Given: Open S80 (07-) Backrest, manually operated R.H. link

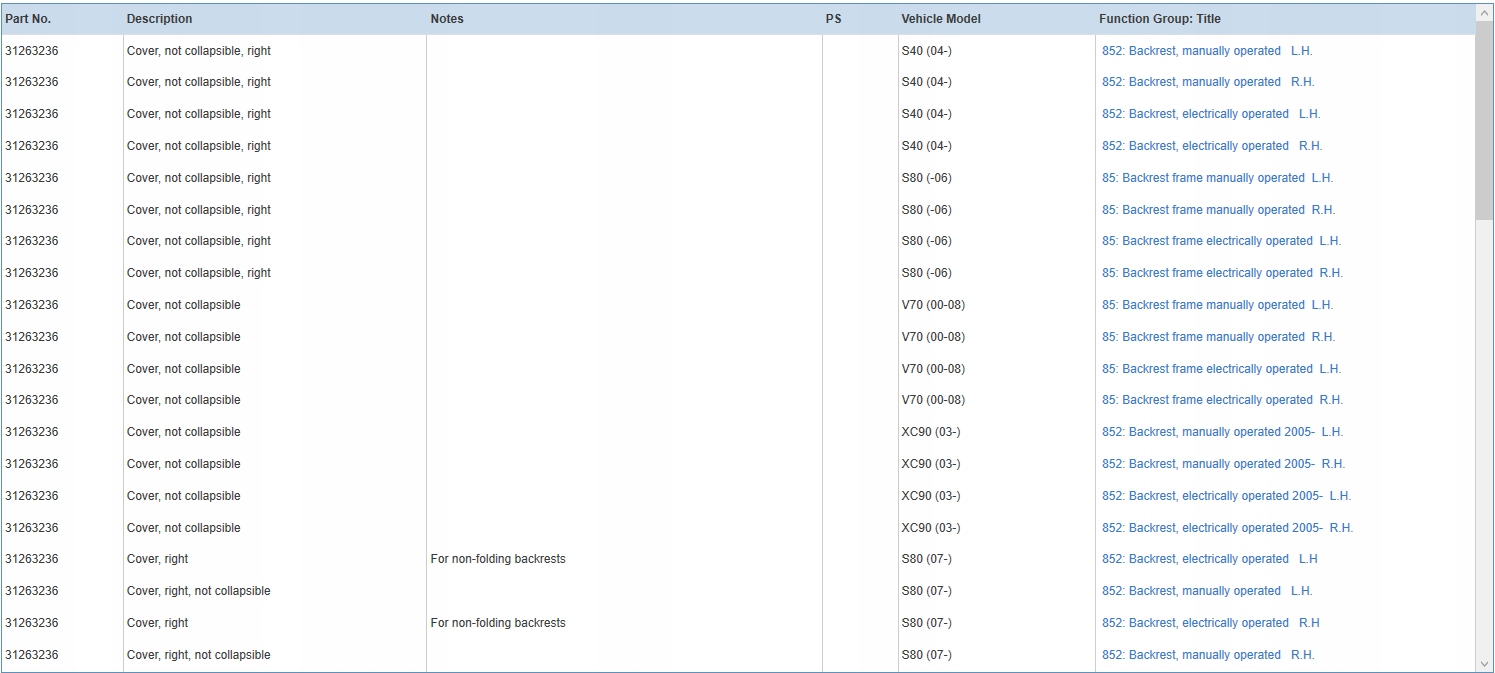Looking at the screenshot, I should point(1208,655).
